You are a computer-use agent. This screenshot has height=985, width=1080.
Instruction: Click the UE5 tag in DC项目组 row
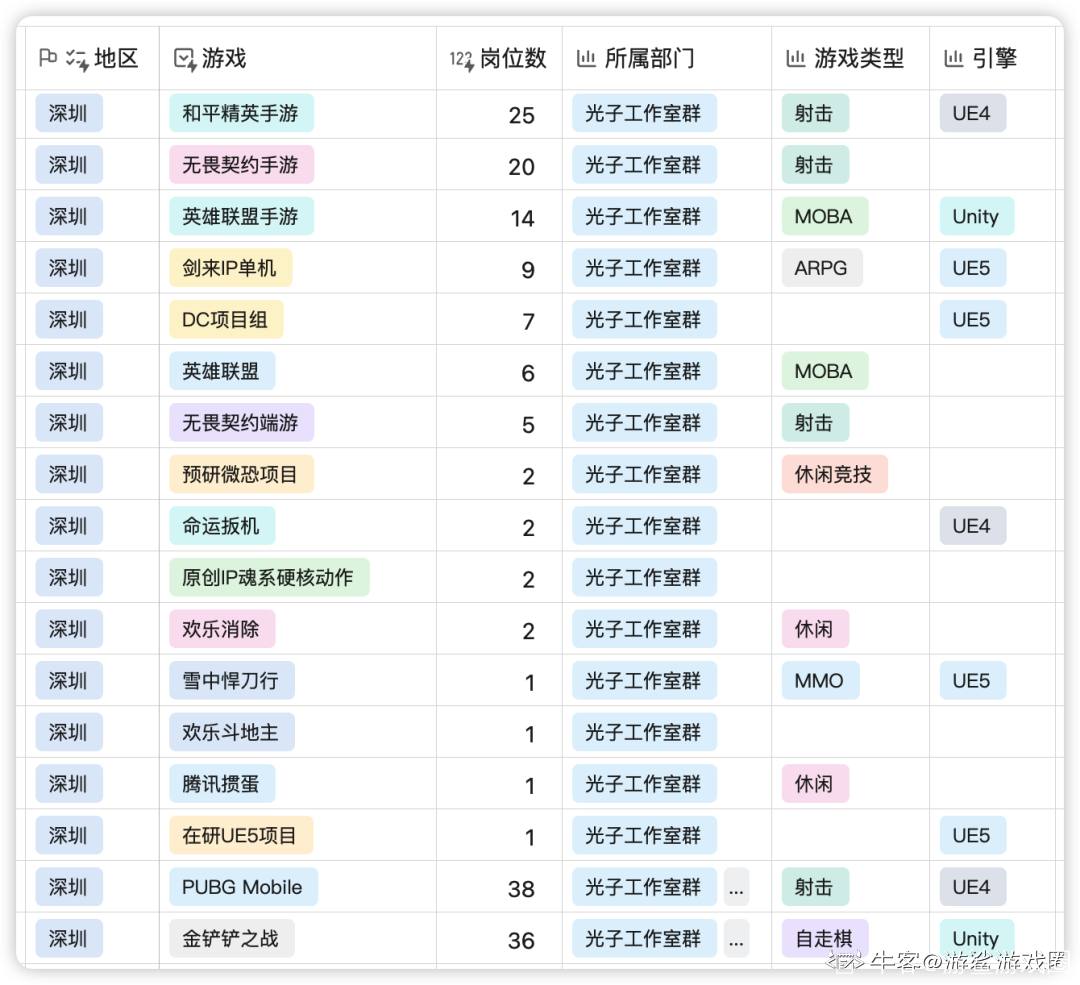973,320
